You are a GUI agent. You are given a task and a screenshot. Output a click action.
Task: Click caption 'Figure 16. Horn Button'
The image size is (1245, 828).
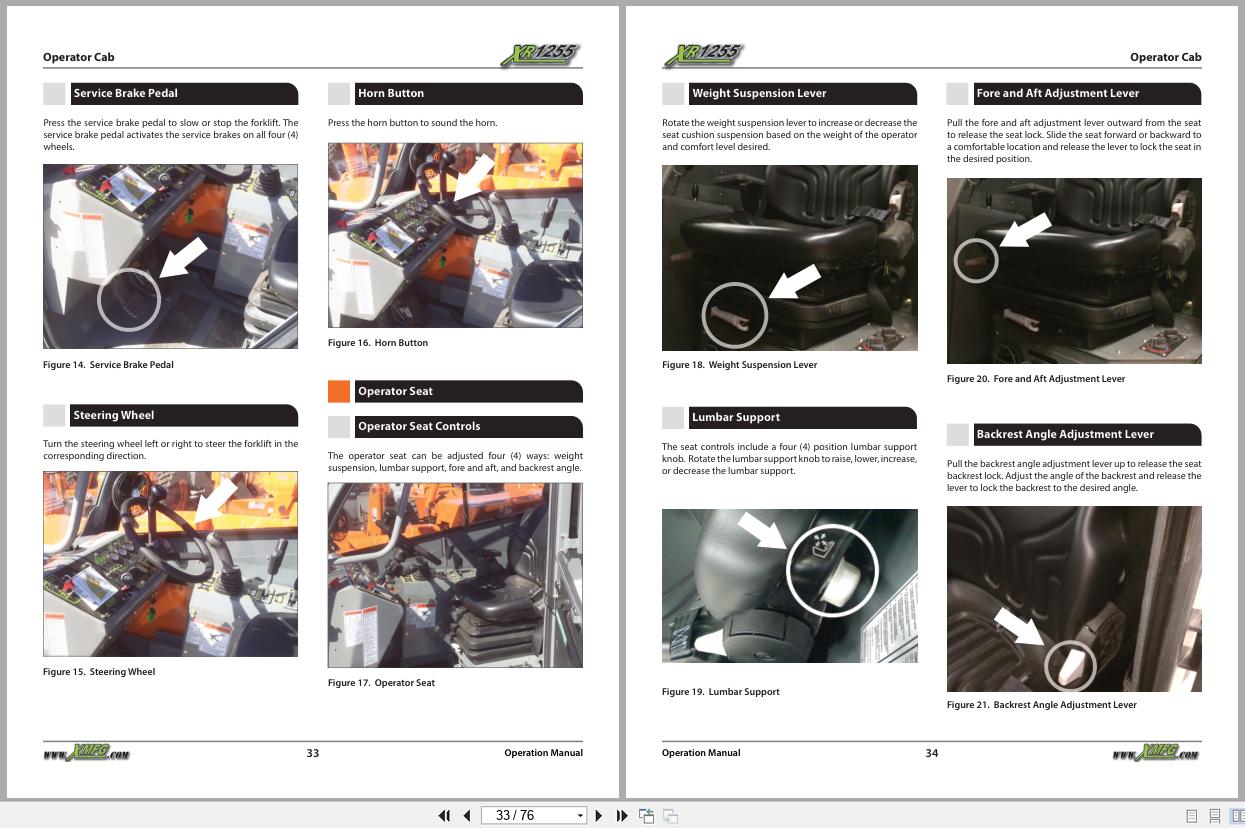coord(378,343)
